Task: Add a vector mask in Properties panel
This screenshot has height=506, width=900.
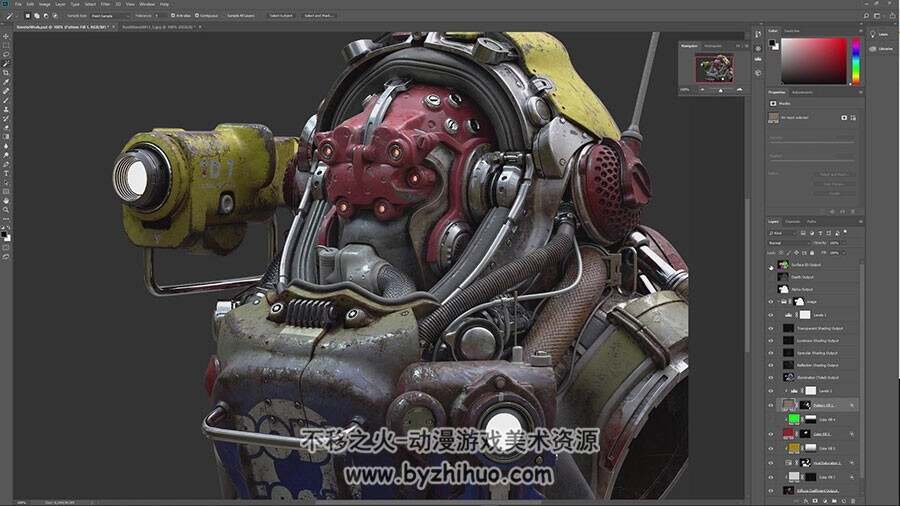Action: tap(854, 118)
